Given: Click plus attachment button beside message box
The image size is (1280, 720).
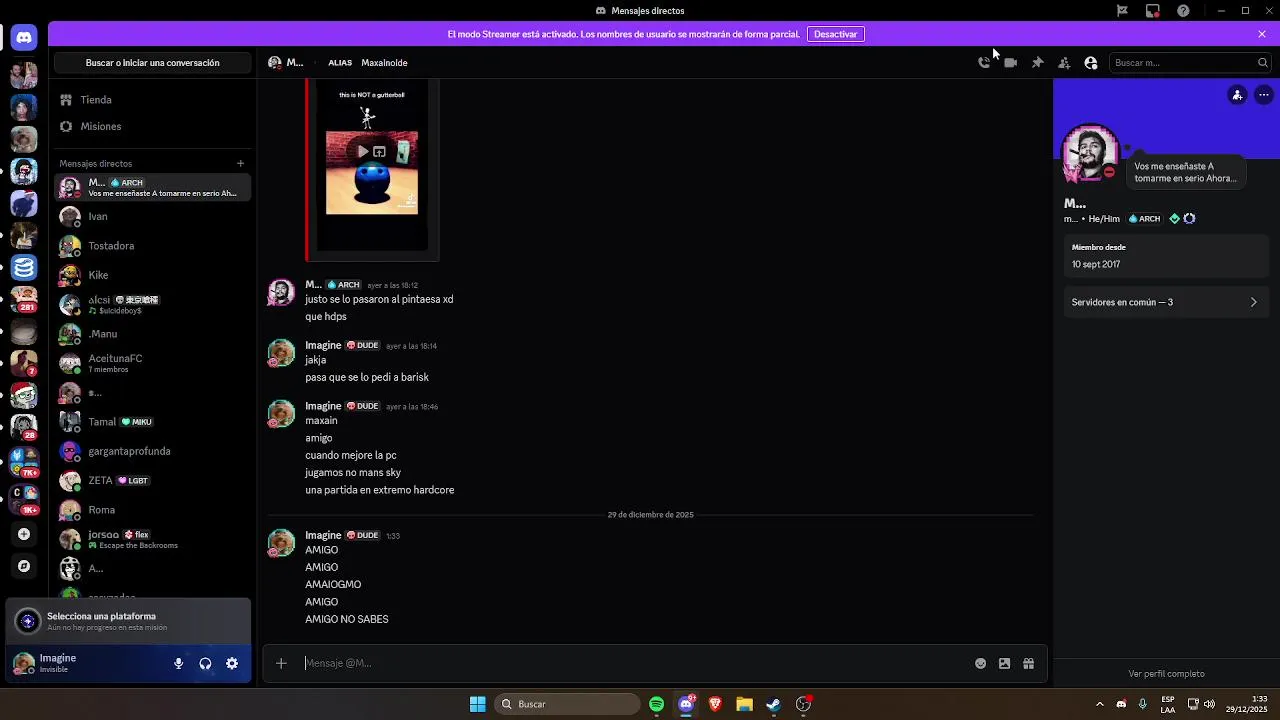Looking at the screenshot, I should (x=281, y=663).
